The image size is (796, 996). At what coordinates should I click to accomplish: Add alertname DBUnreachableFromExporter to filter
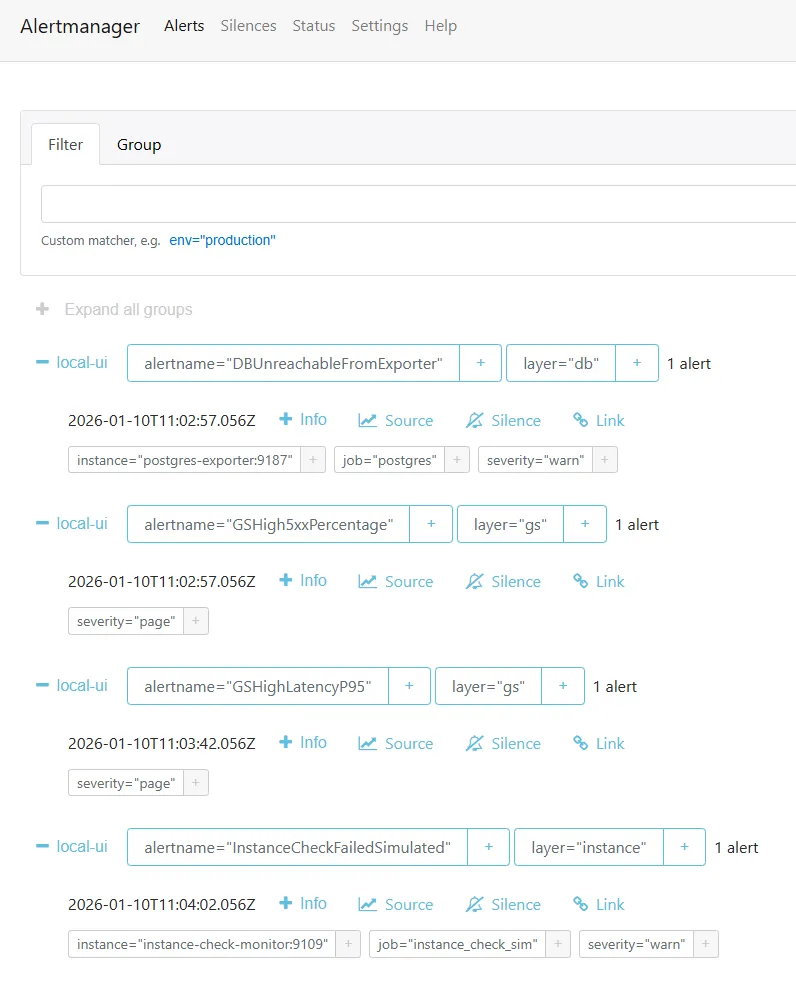481,363
